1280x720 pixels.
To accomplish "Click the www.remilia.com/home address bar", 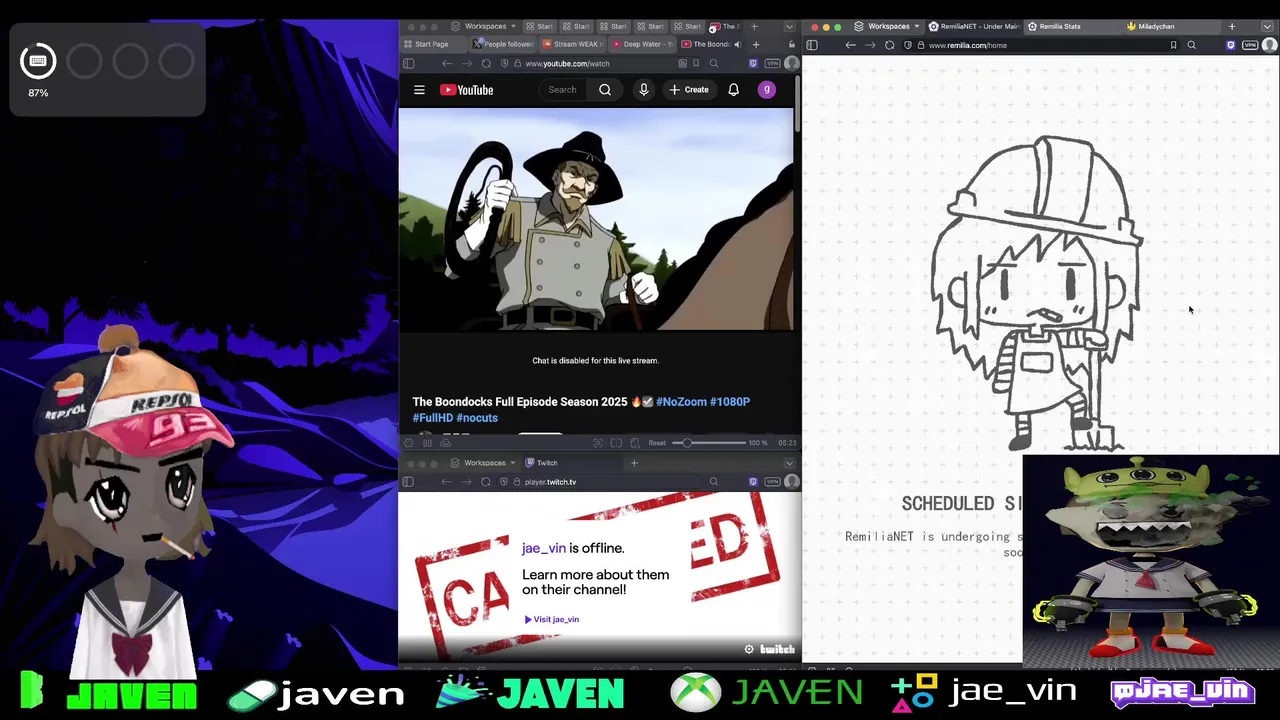I will [x=1040, y=45].
